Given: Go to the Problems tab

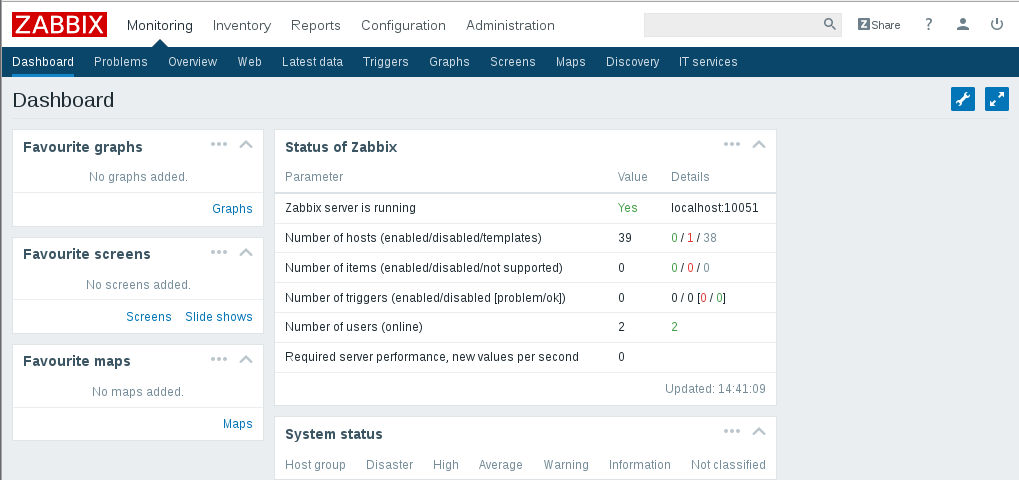Looking at the screenshot, I should click(x=121, y=62).
